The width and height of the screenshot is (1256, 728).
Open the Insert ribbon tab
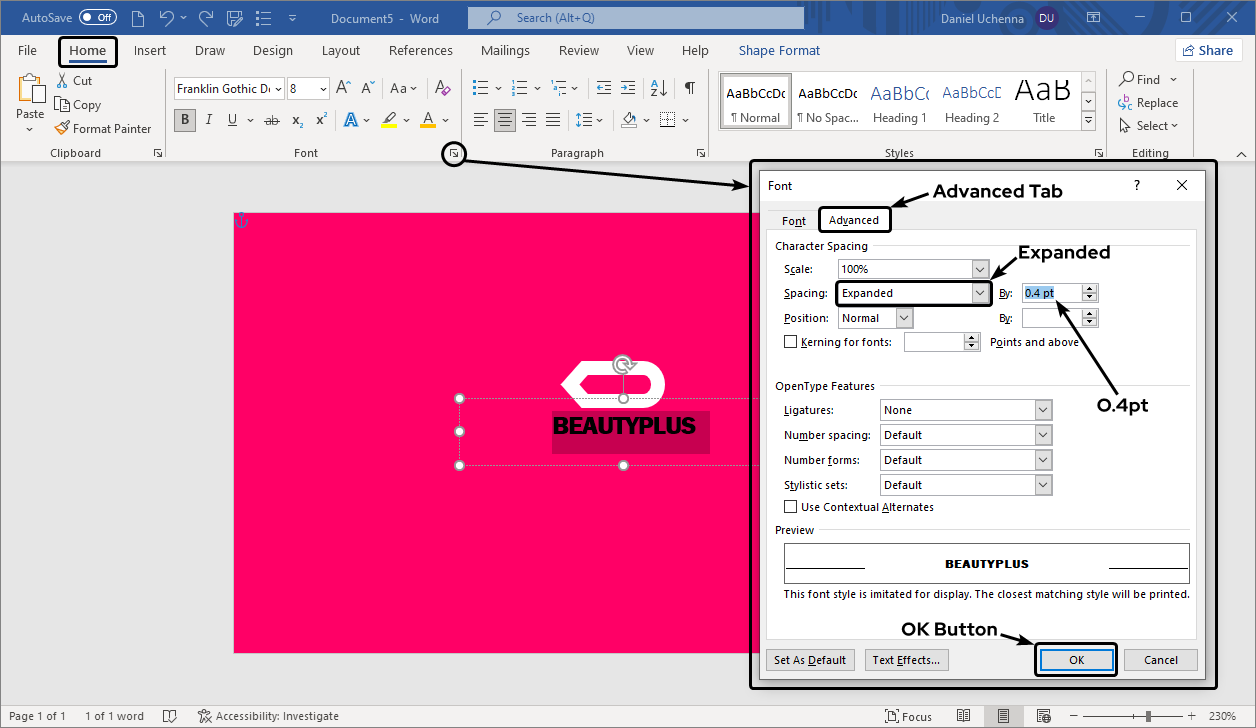click(150, 51)
